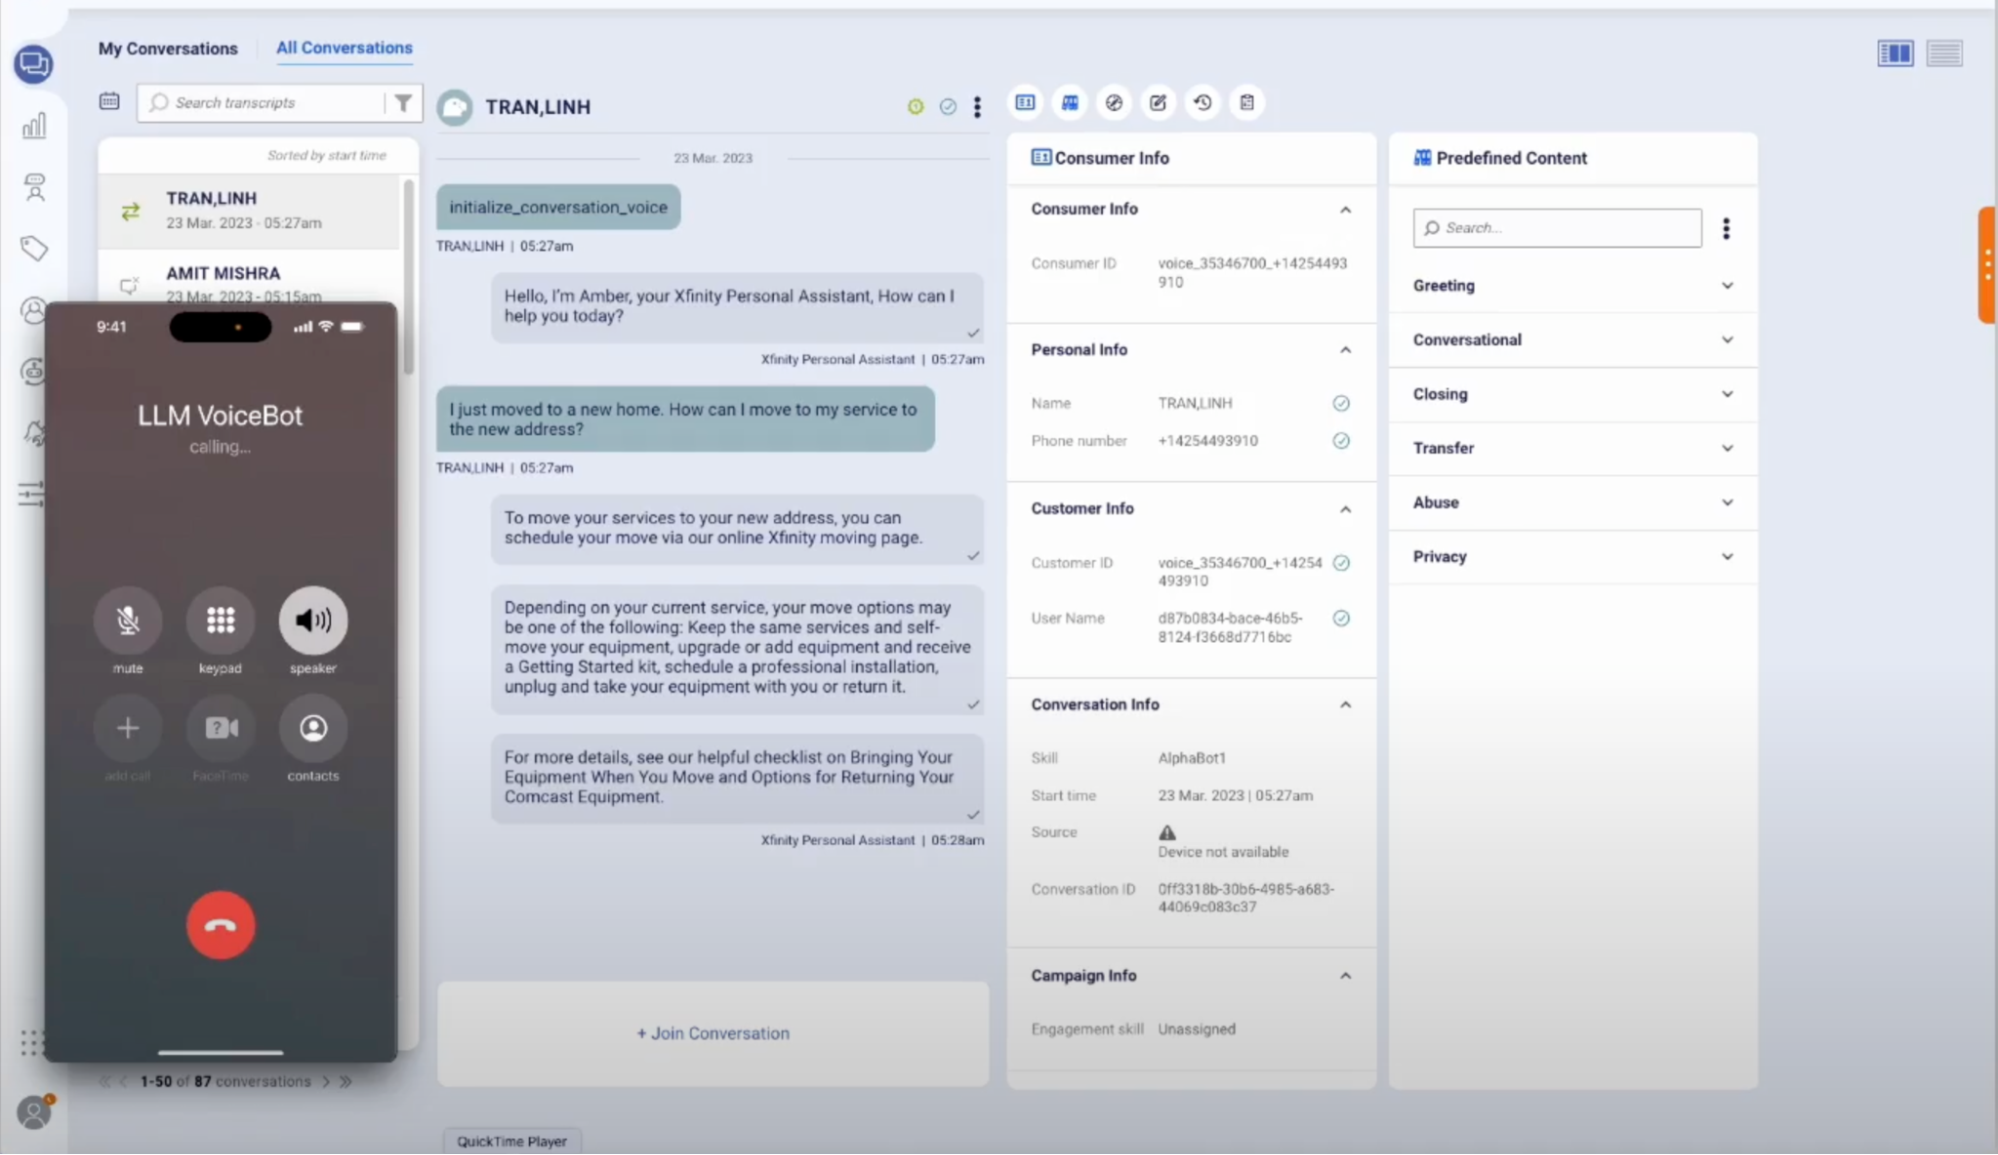
Task: Click the calendar icon beside transcript search
Action: [110, 101]
